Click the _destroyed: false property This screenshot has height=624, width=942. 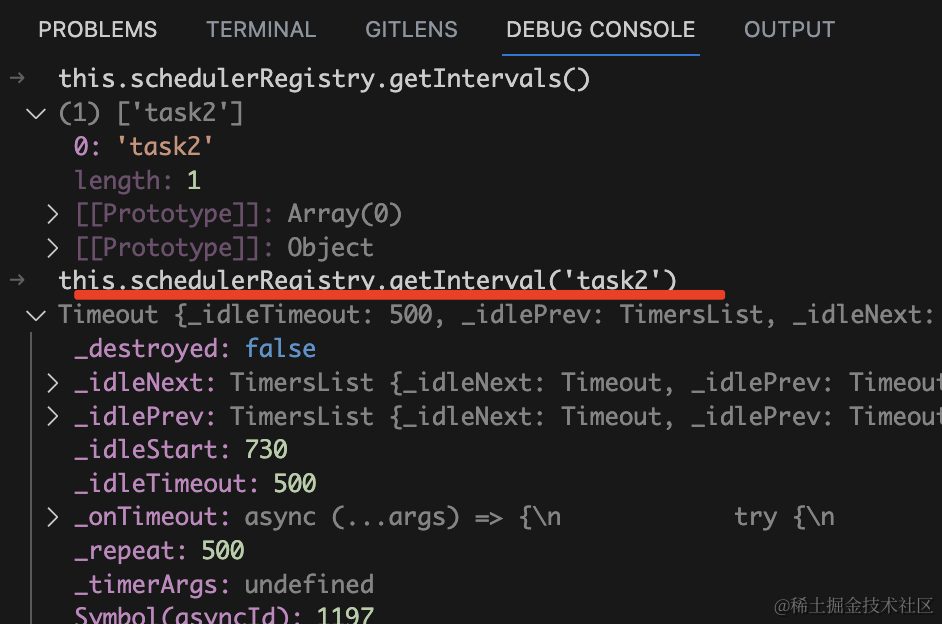tap(194, 349)
